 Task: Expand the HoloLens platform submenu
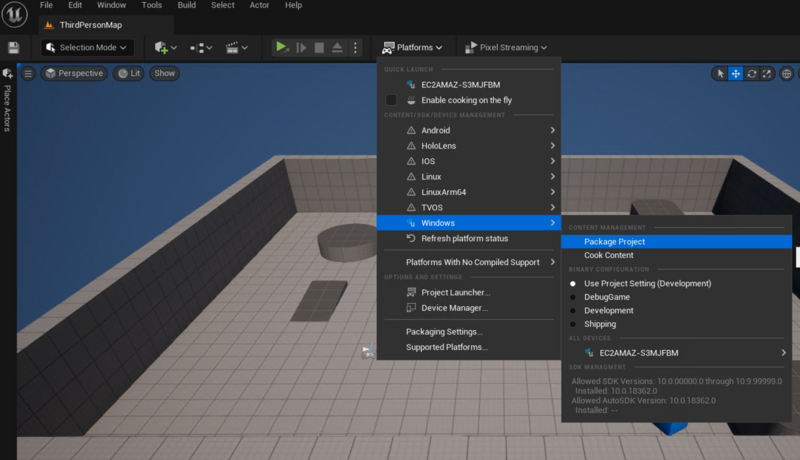click(x=469, y=146)
